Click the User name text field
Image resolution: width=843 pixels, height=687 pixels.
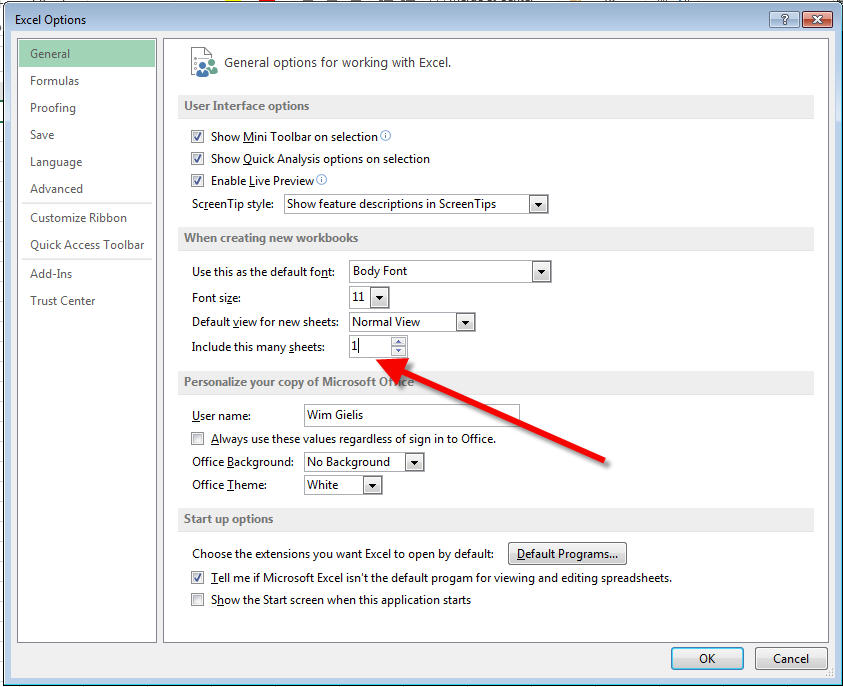click(x=412, y=415)
